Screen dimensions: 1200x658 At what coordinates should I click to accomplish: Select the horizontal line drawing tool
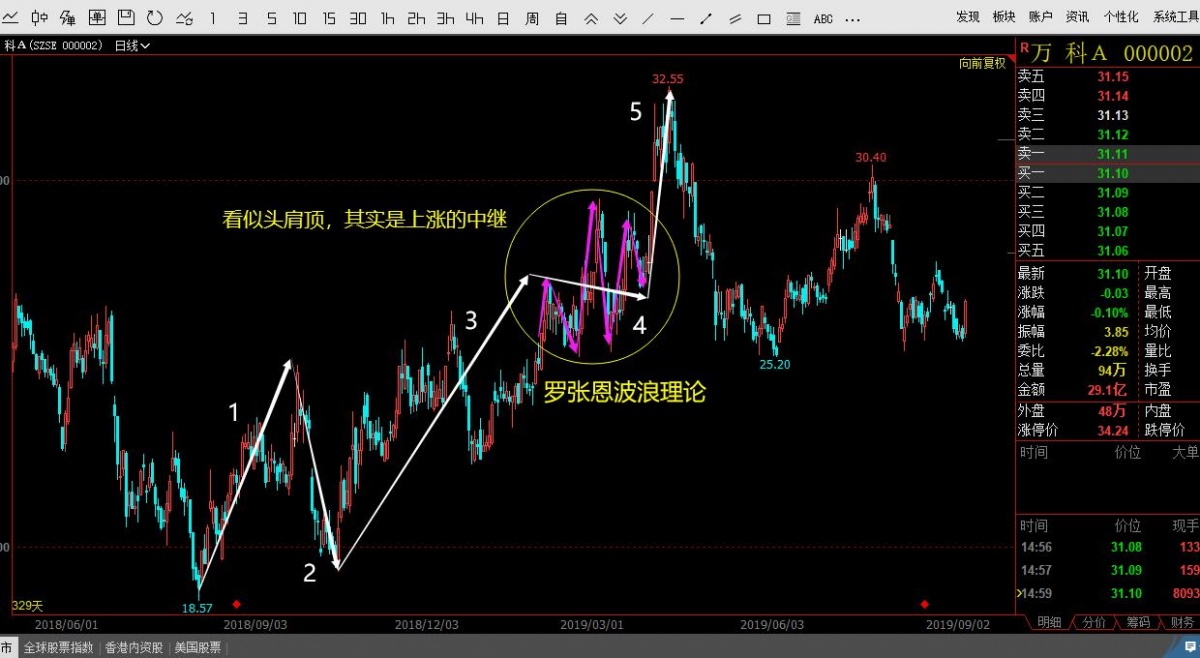(677, 18)
